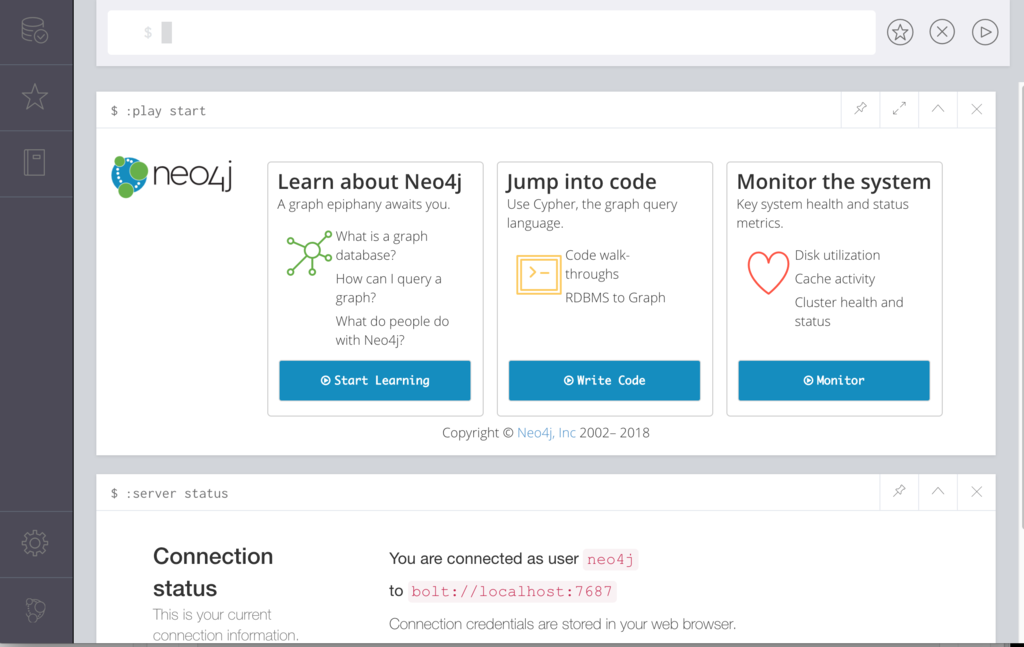Close the :play start frame
Viewport: 1024px width, 647px height.
tap(976, 109)
